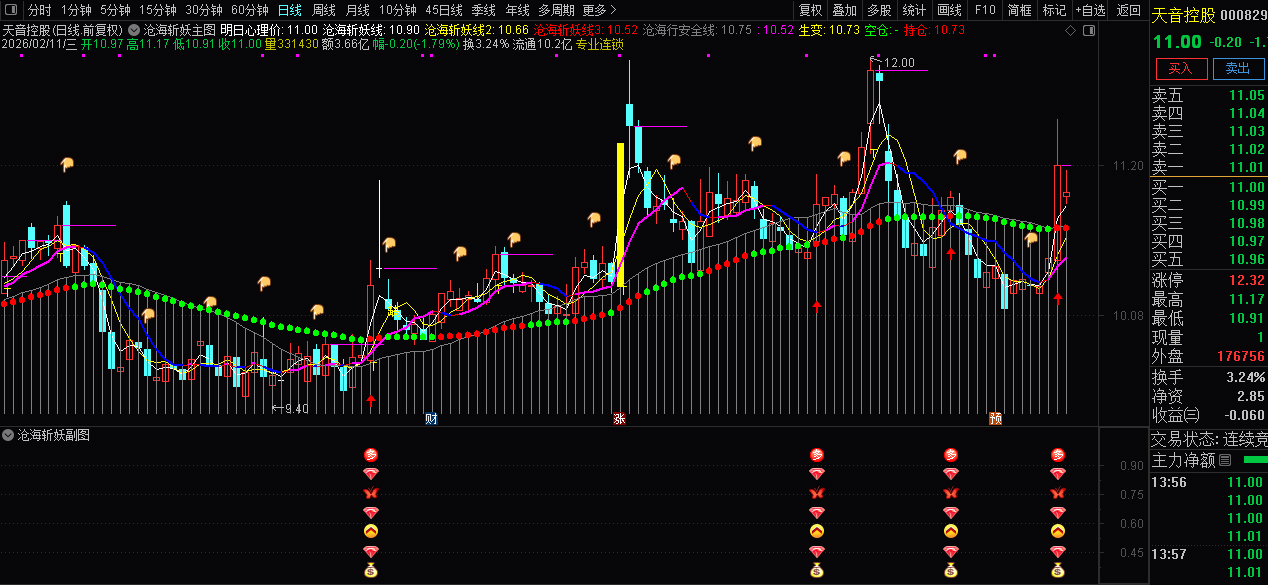Screen dimensions: 1268x585
Task: Click butterfly icon in leftmost sub-chart signal column
Action: pos(371,493)
